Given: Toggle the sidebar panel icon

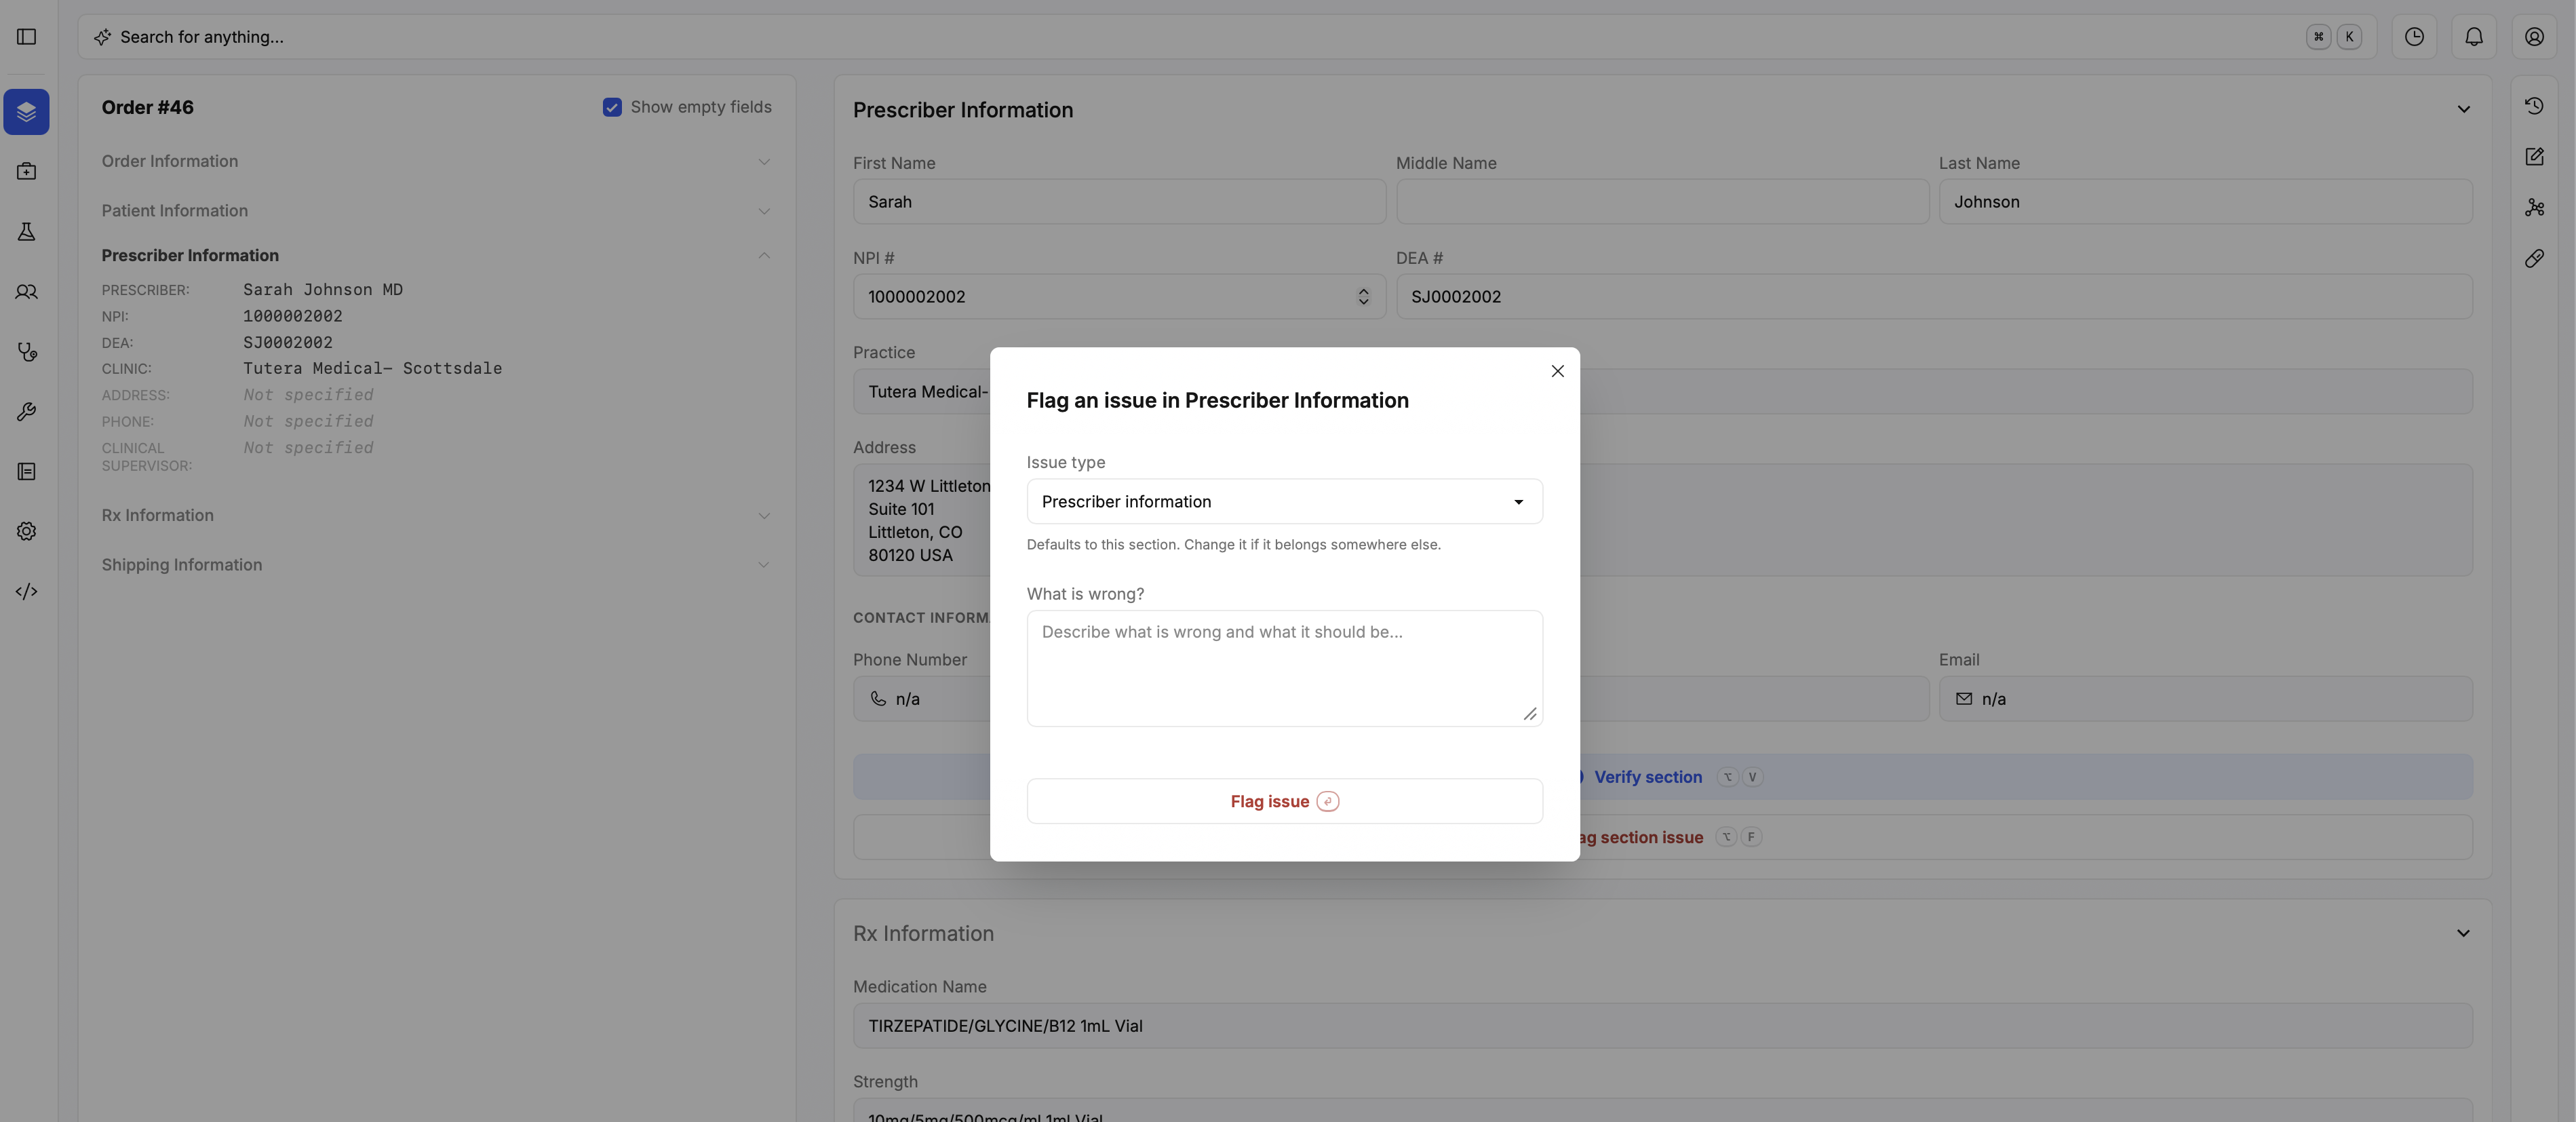Looking at the screenshot, I should point(27,37).
